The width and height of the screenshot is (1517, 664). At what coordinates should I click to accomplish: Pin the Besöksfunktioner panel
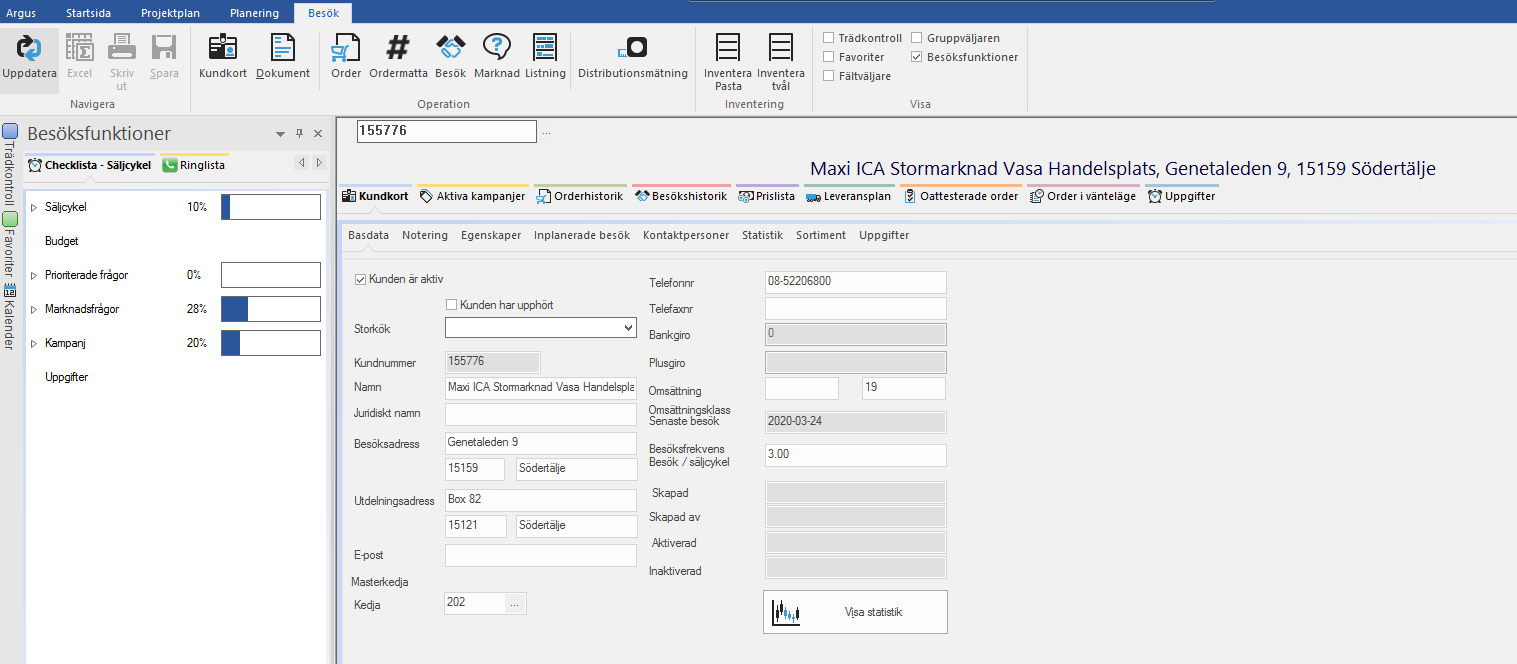(299, 133)
